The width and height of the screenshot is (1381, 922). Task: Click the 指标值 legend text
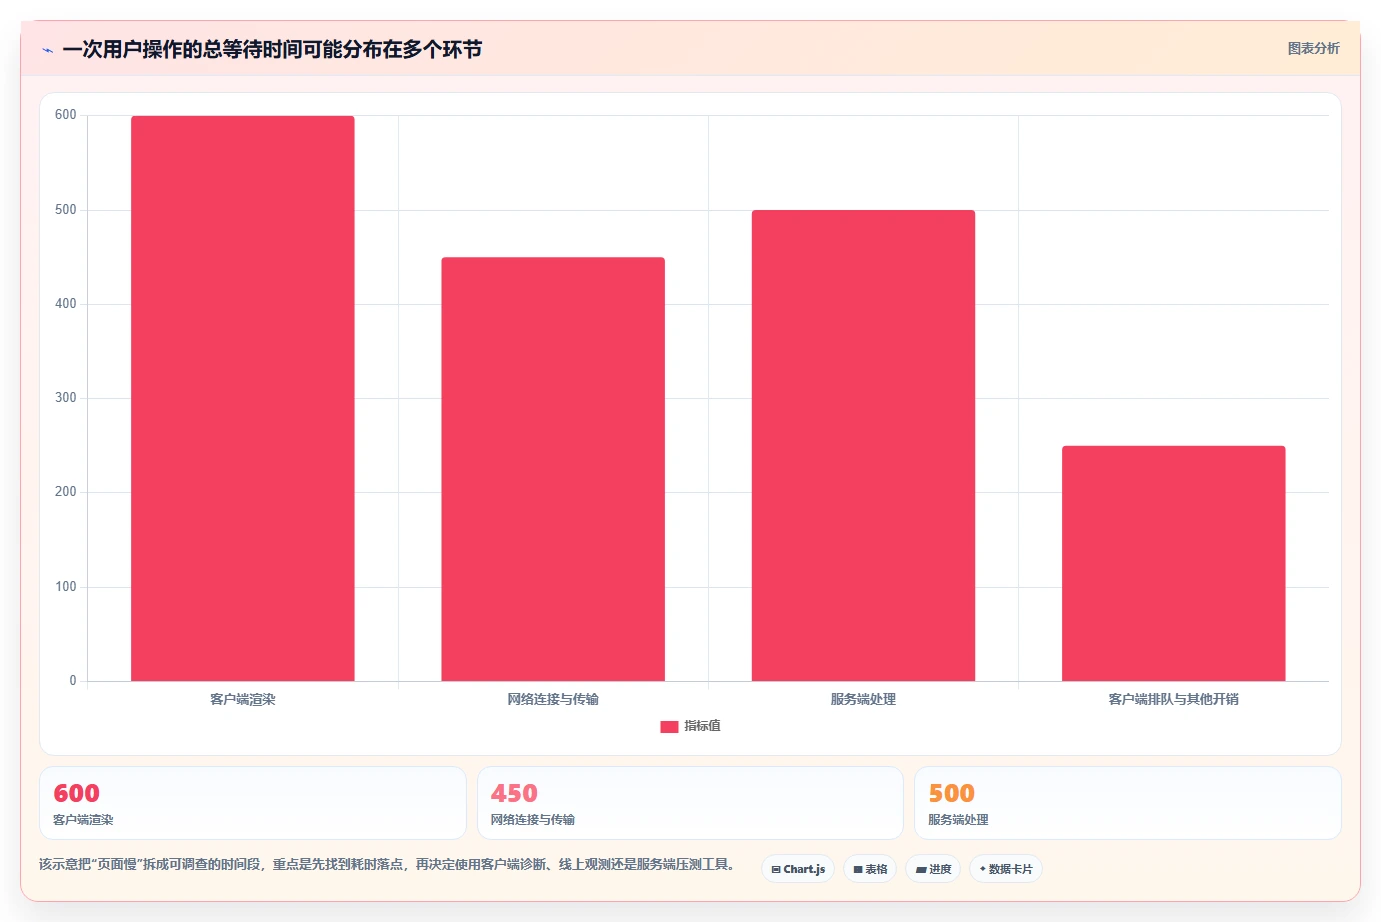pos(702,726)
